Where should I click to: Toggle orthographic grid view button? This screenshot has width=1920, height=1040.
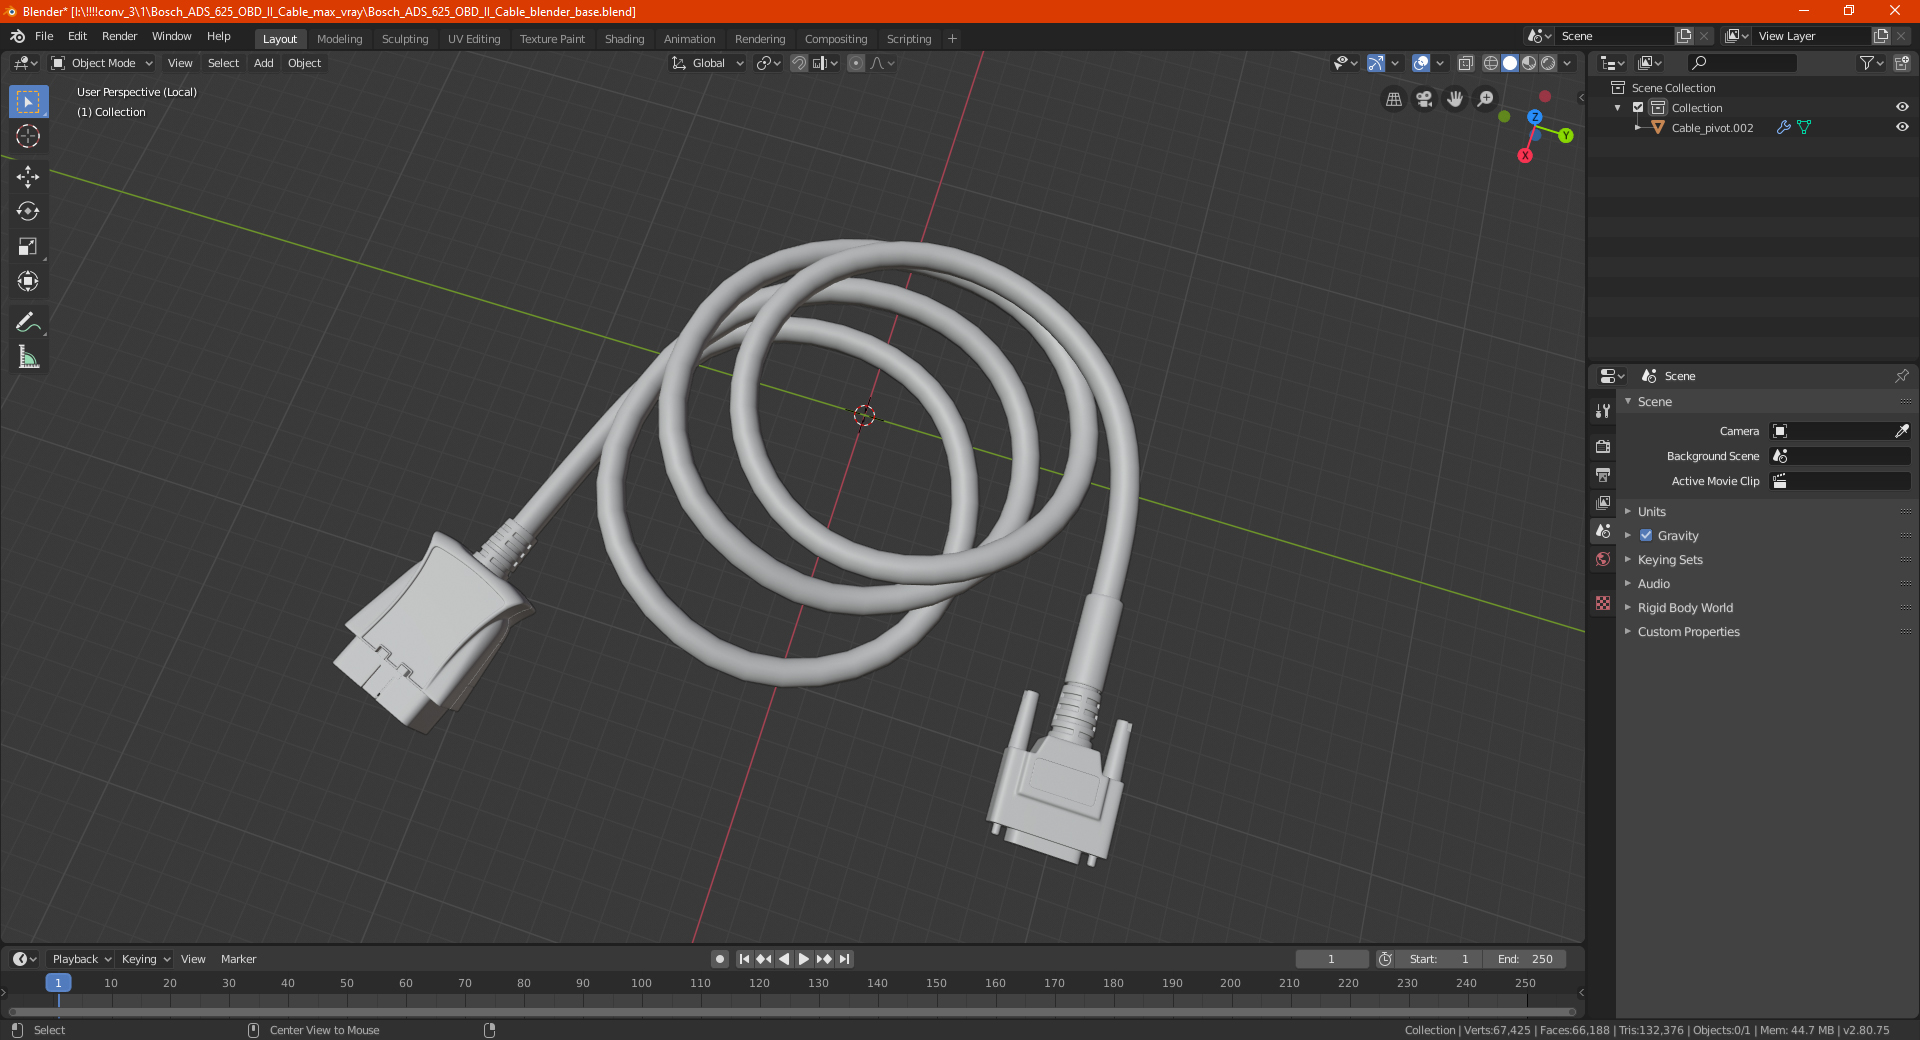pyautogui.click(x=1393, y=99)
